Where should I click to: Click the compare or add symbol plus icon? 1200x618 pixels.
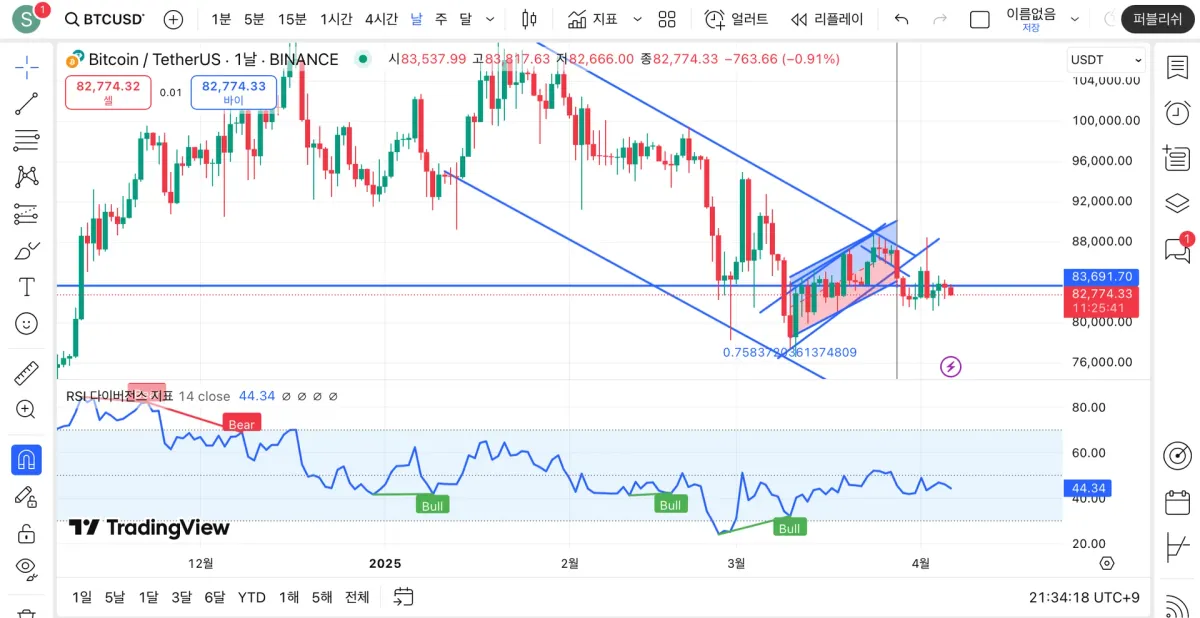(173, 19)
